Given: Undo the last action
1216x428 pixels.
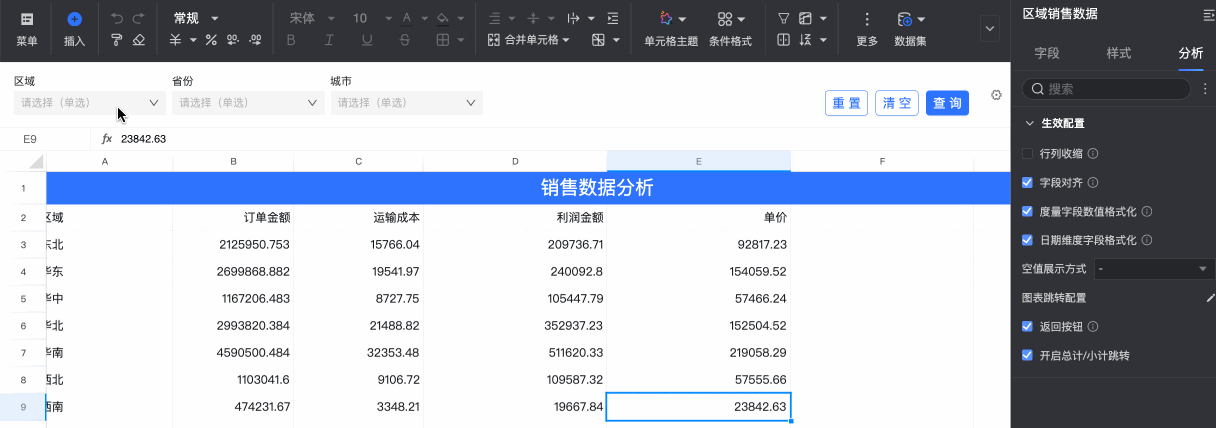Looking at the screenshot, I should (117, 19).
